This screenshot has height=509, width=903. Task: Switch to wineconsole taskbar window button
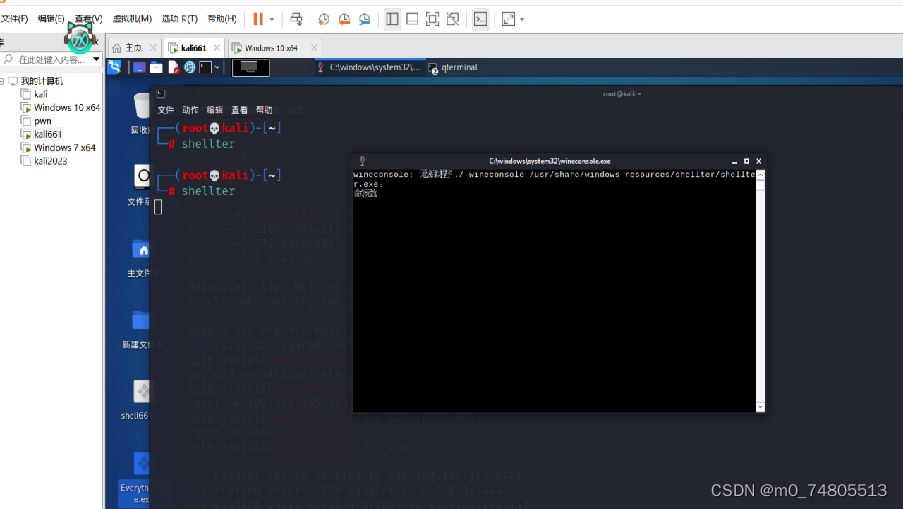pos(369,67)
